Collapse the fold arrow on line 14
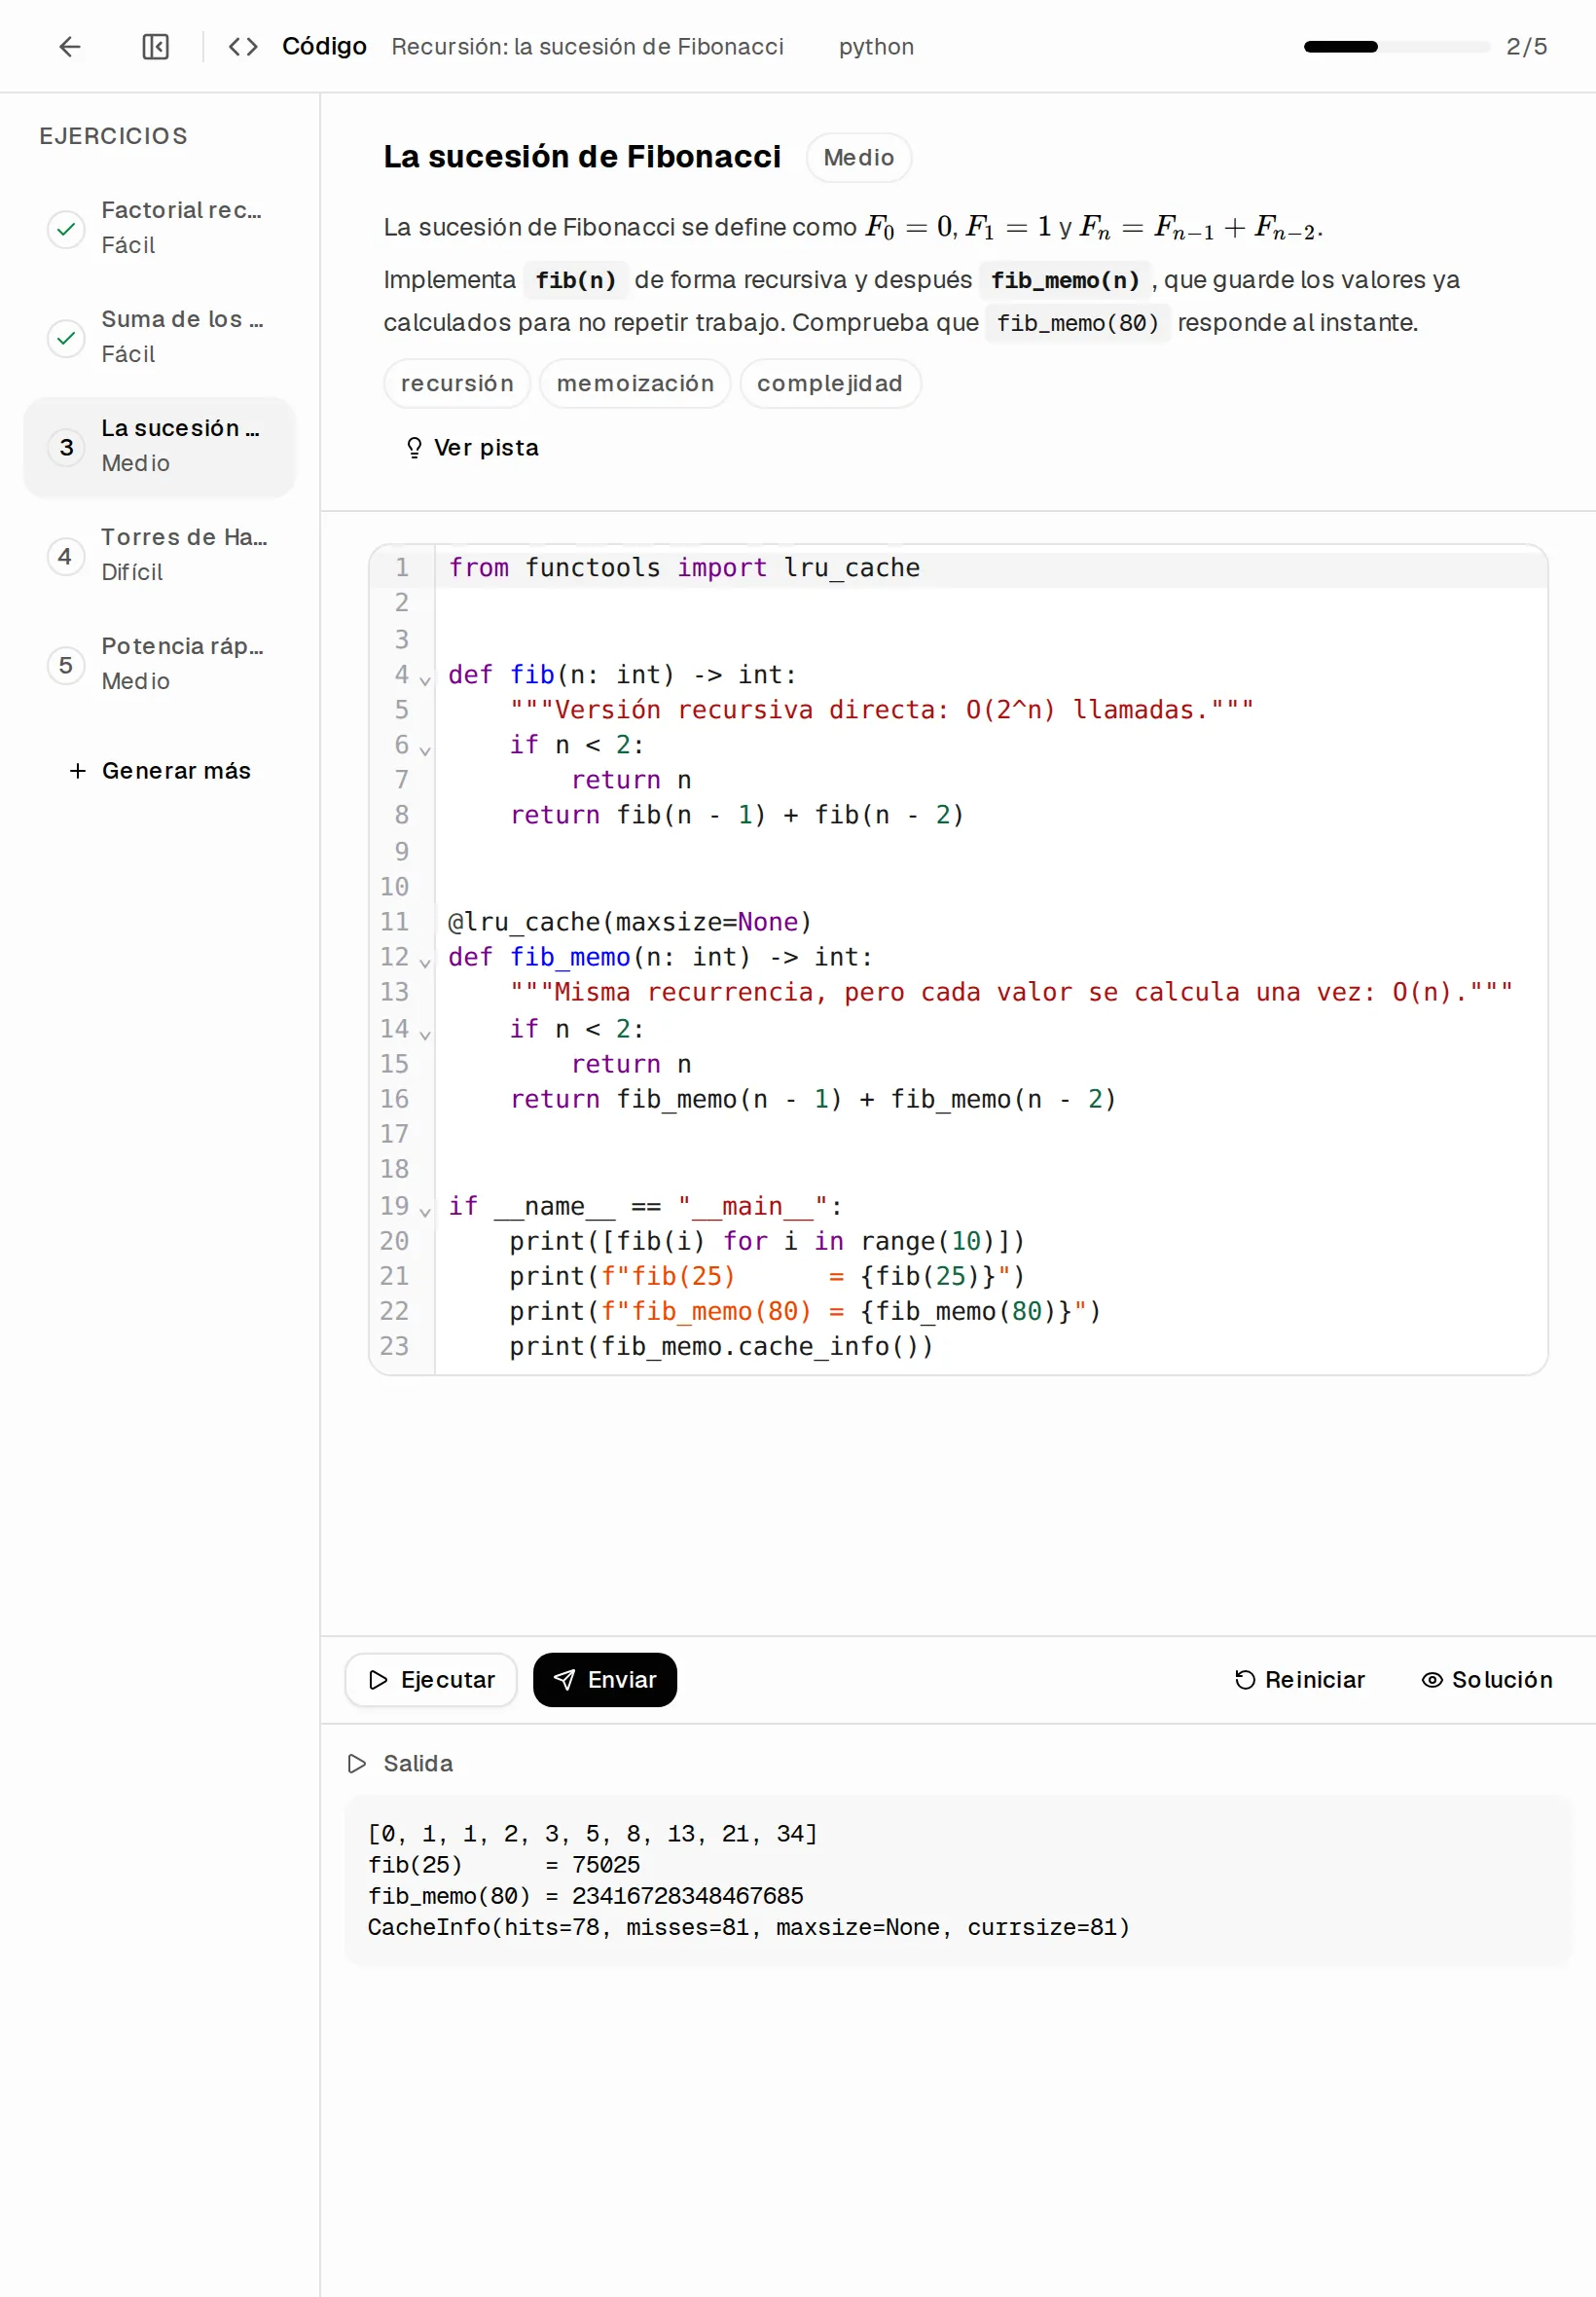The width and height of the screenshot is (1596, 2297). coord(425,1034)
